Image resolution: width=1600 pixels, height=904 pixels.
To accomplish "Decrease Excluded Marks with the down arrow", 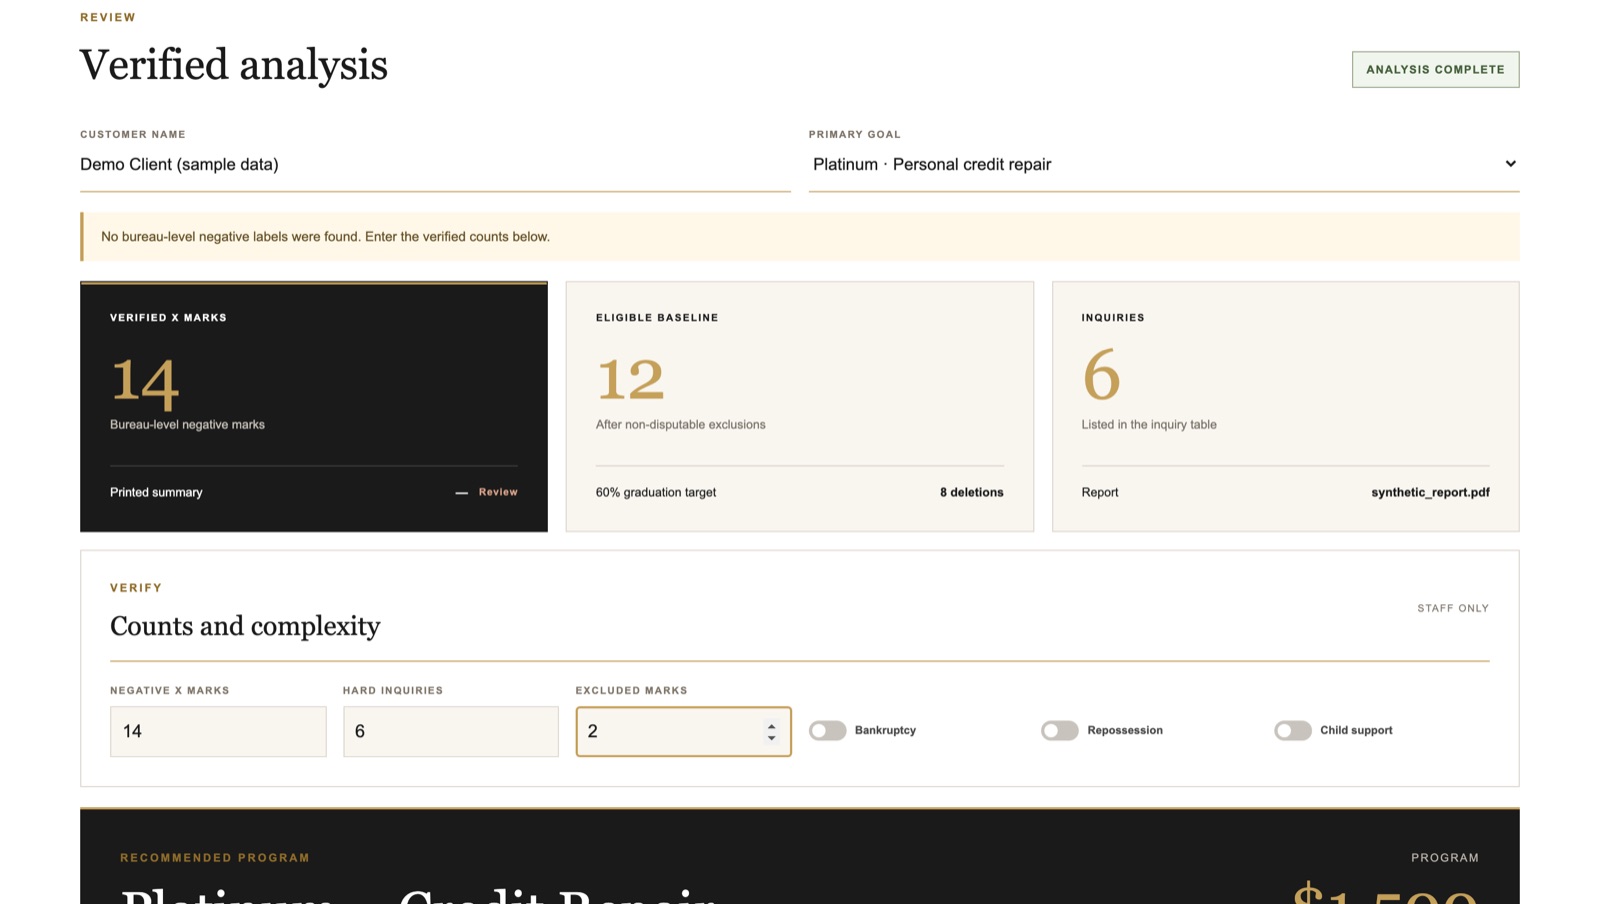I will tap(771, 738).
